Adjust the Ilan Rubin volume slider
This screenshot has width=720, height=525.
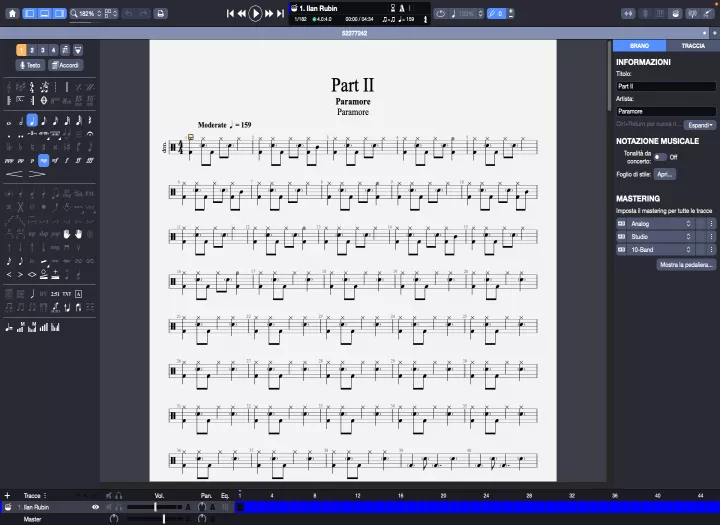[154, 507]
